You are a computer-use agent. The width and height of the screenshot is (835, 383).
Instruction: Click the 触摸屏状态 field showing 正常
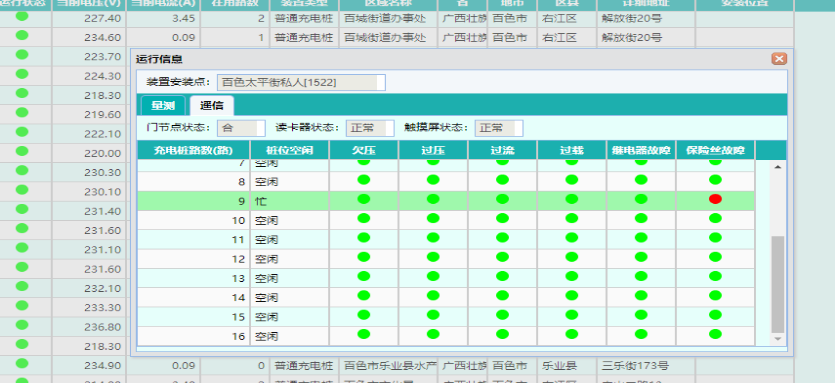coord(499,128)
